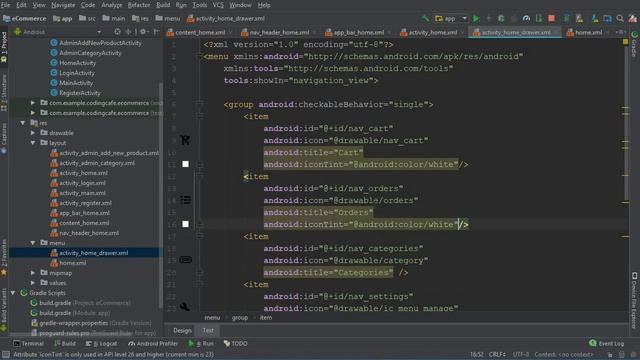This screenshot has width=640, height=360.
Task: Click group in bottom editor breadcrumb
Action: 240,318
